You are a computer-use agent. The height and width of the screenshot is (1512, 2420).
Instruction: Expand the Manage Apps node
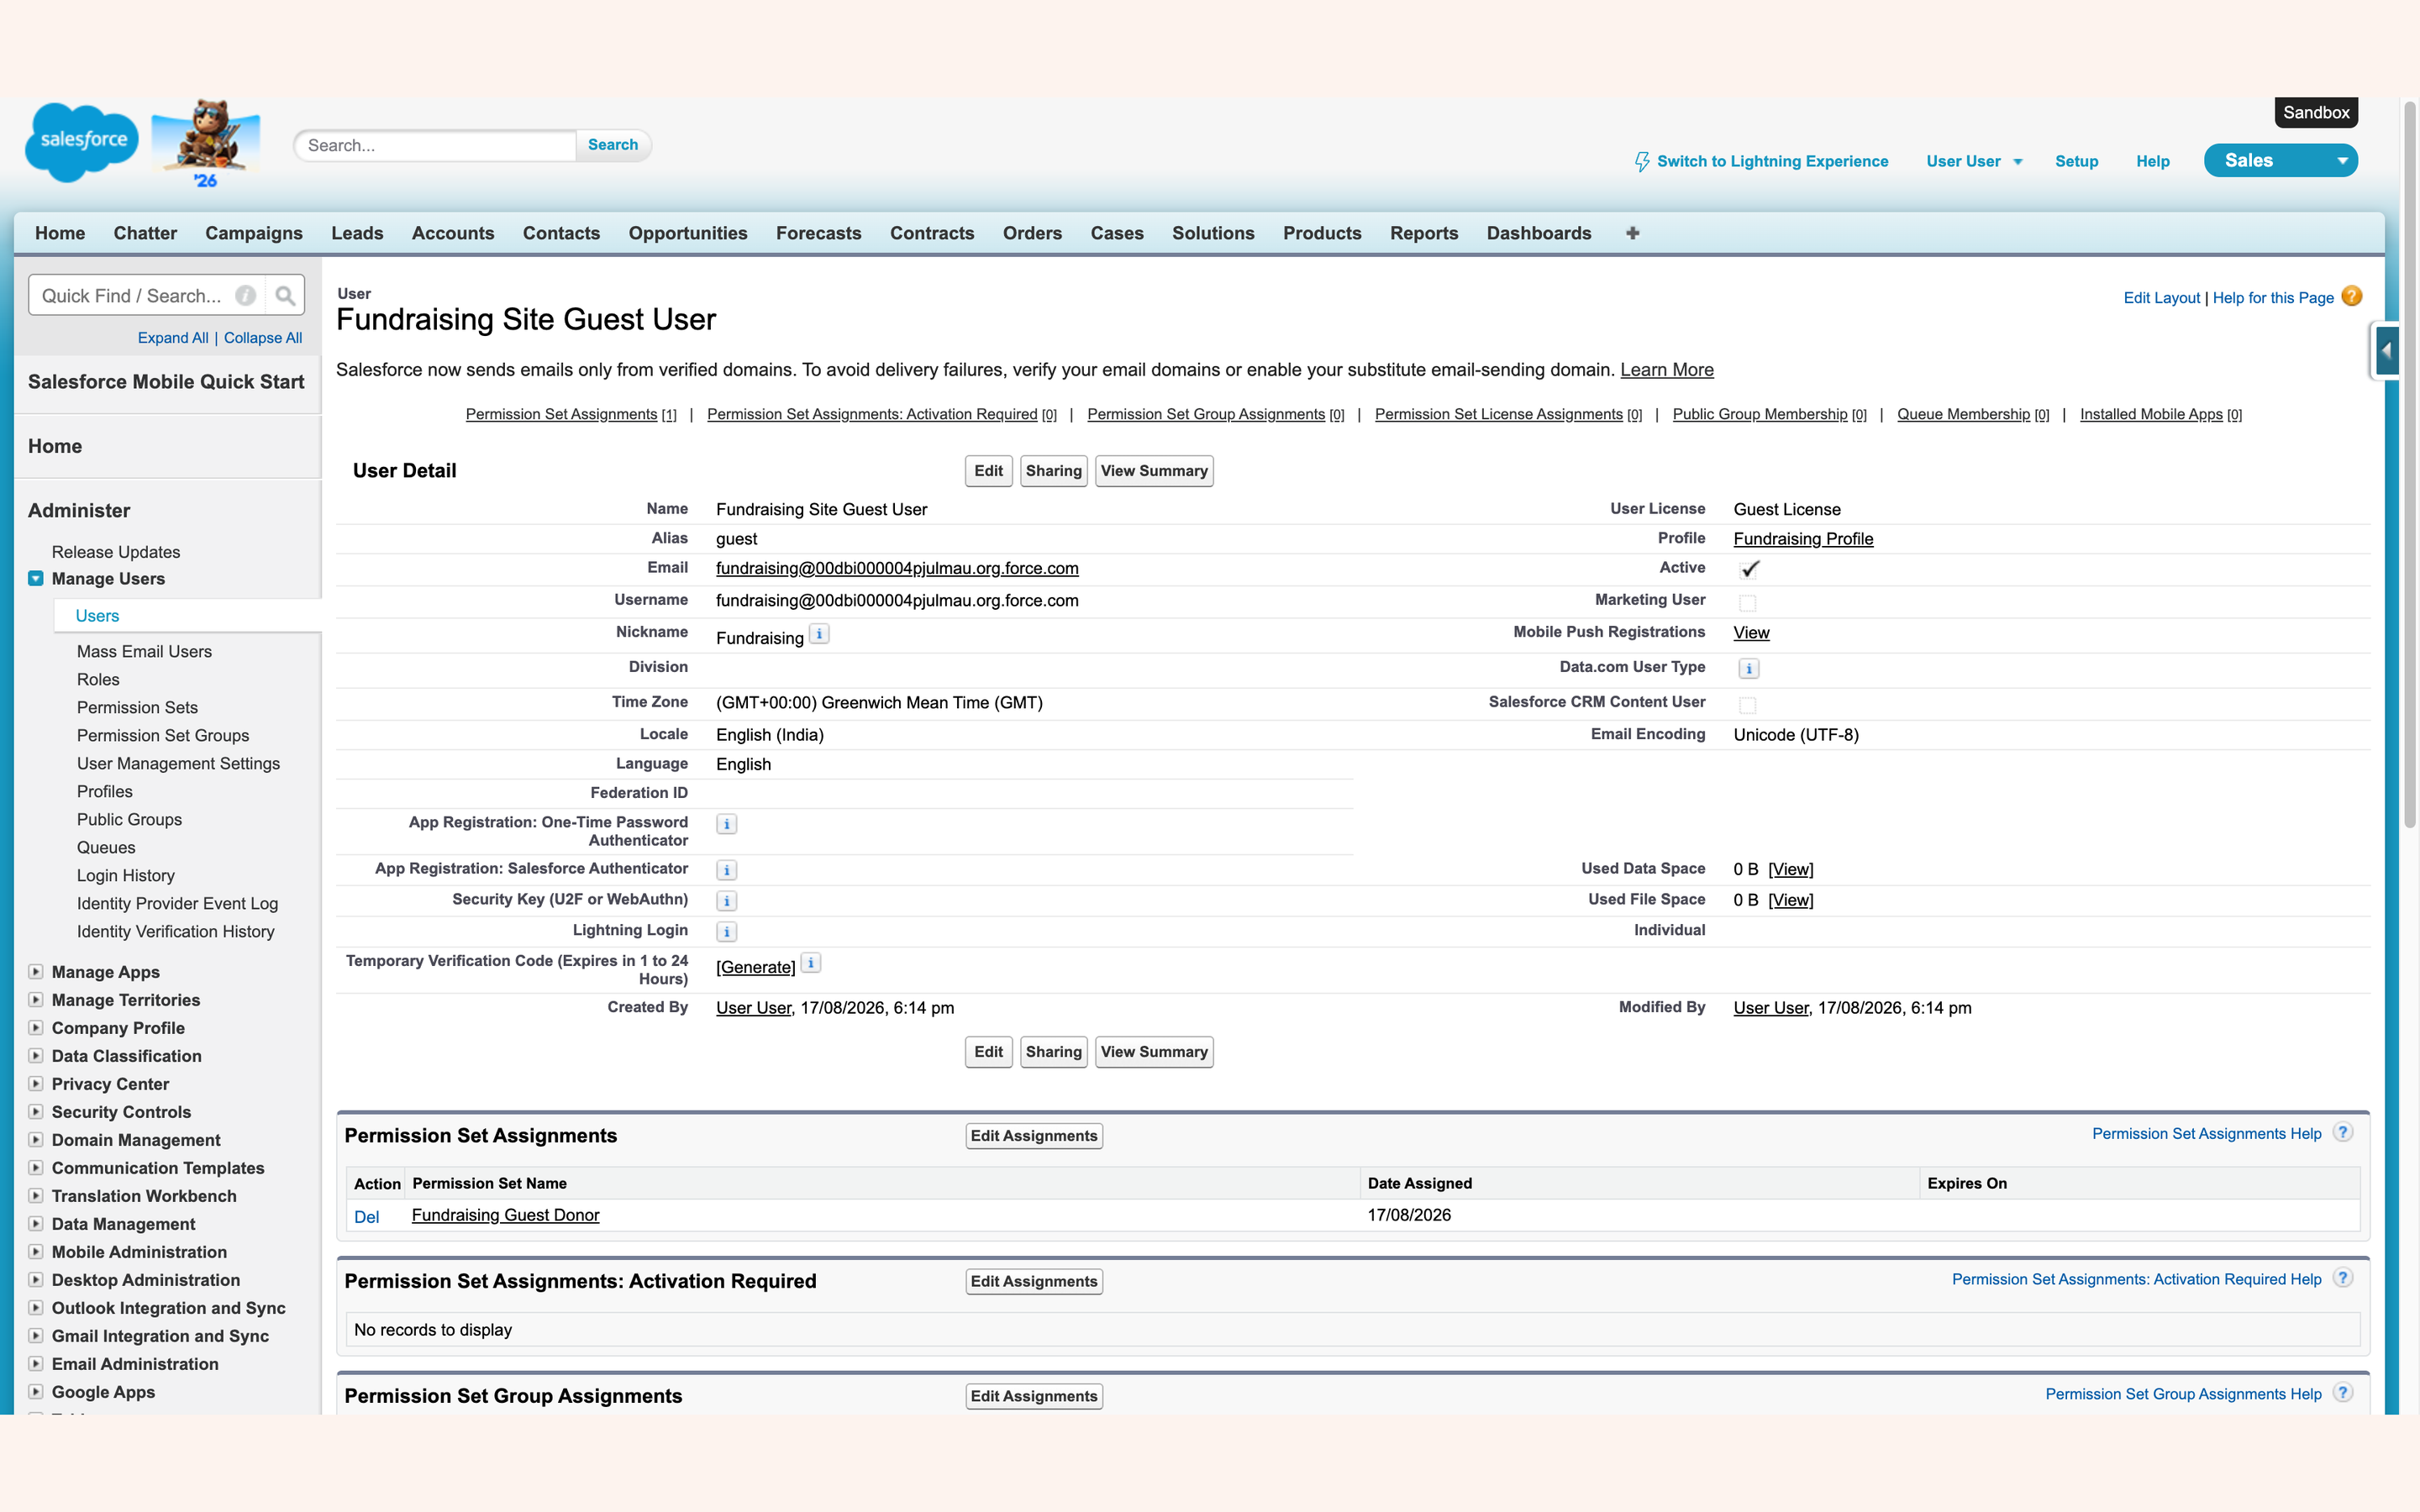36,972
